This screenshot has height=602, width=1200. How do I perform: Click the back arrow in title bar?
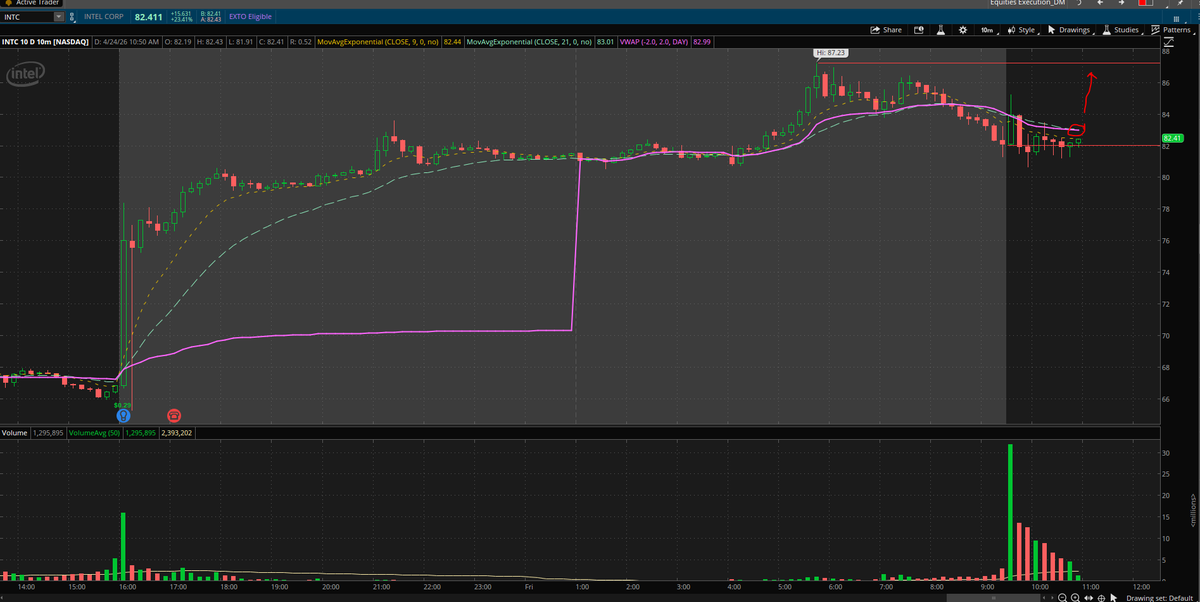click(x=1100, y=3)
